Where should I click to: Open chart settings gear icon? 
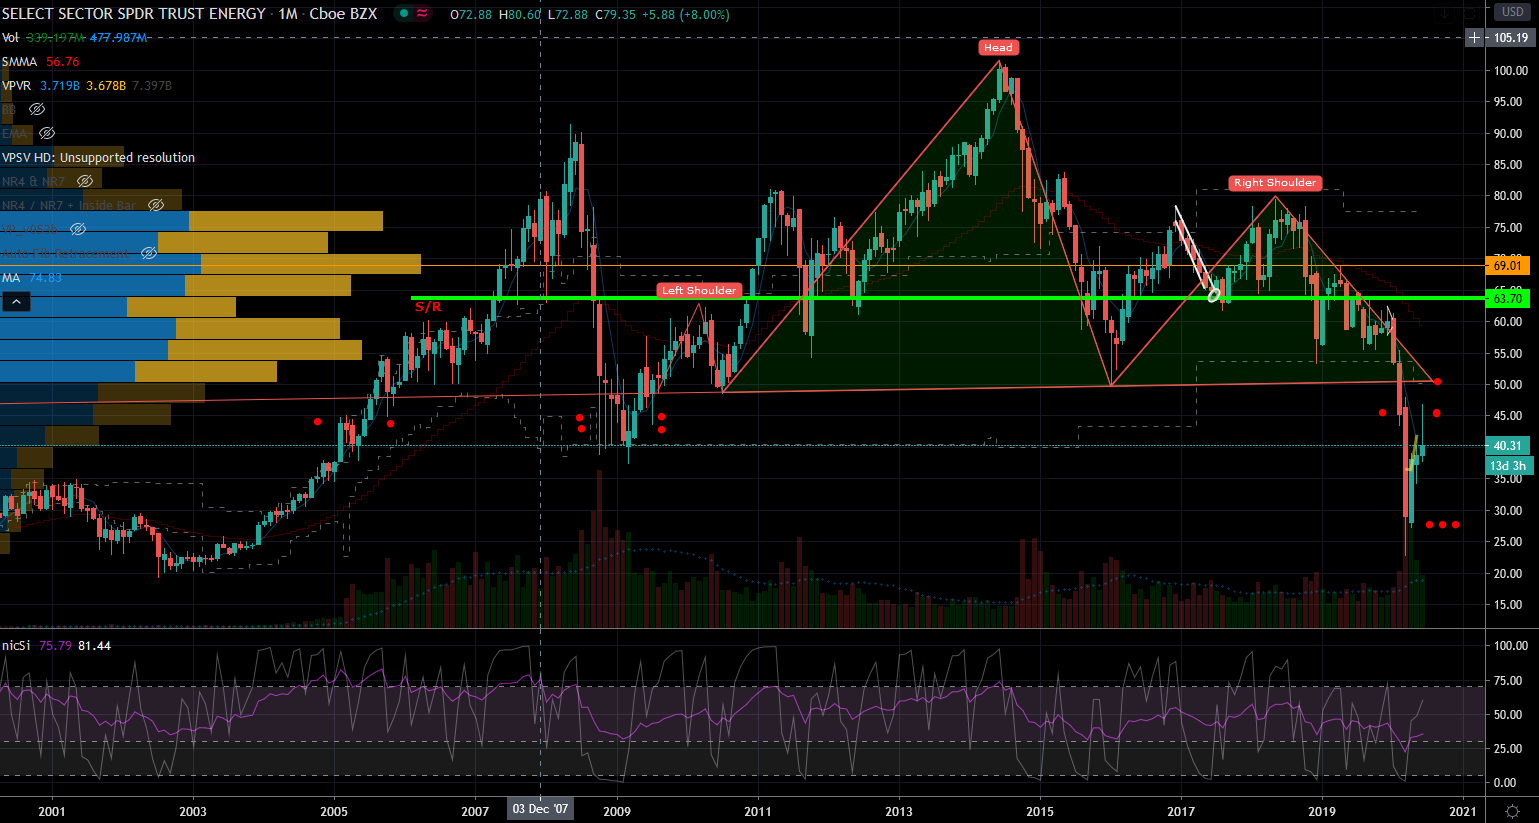[1512, 811]
